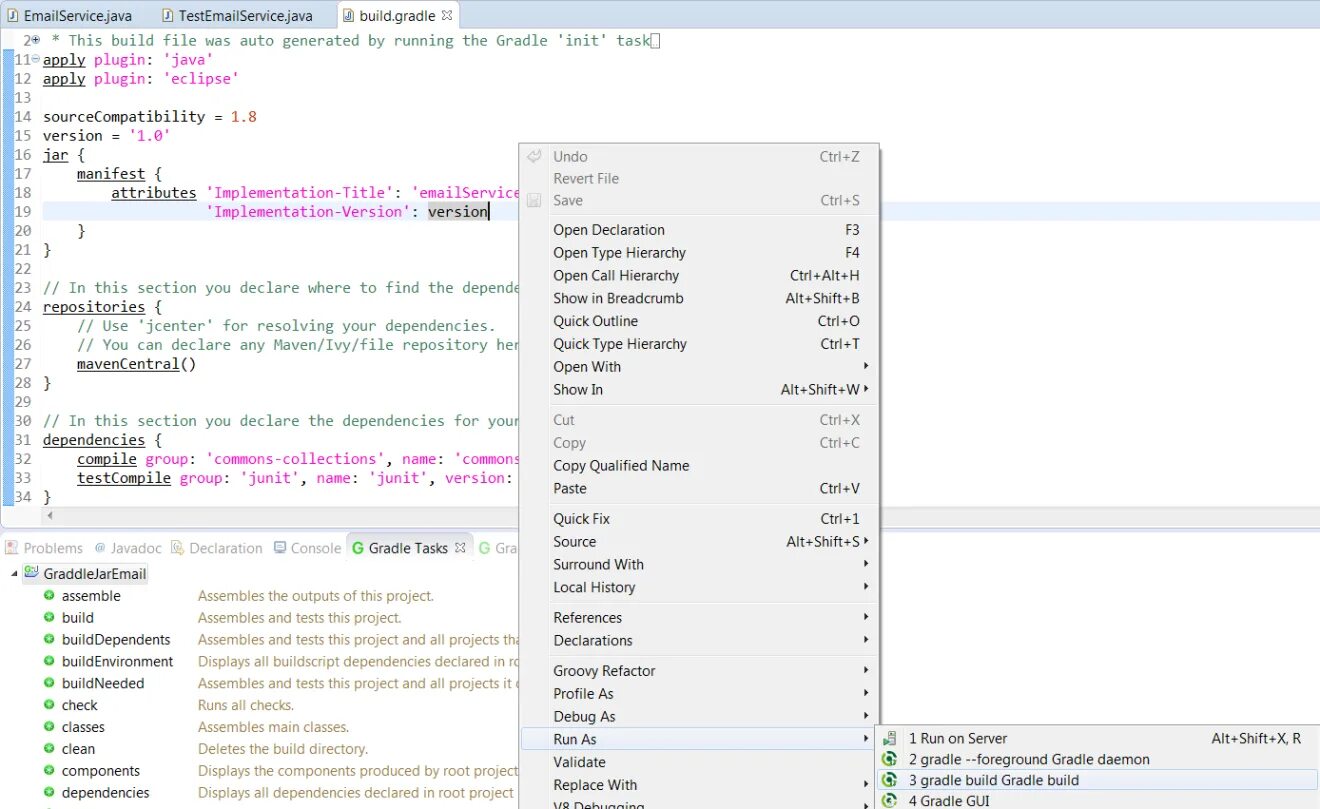Open the Javadoc view tab
The image size is (1320, 809).
pos(128,548)
